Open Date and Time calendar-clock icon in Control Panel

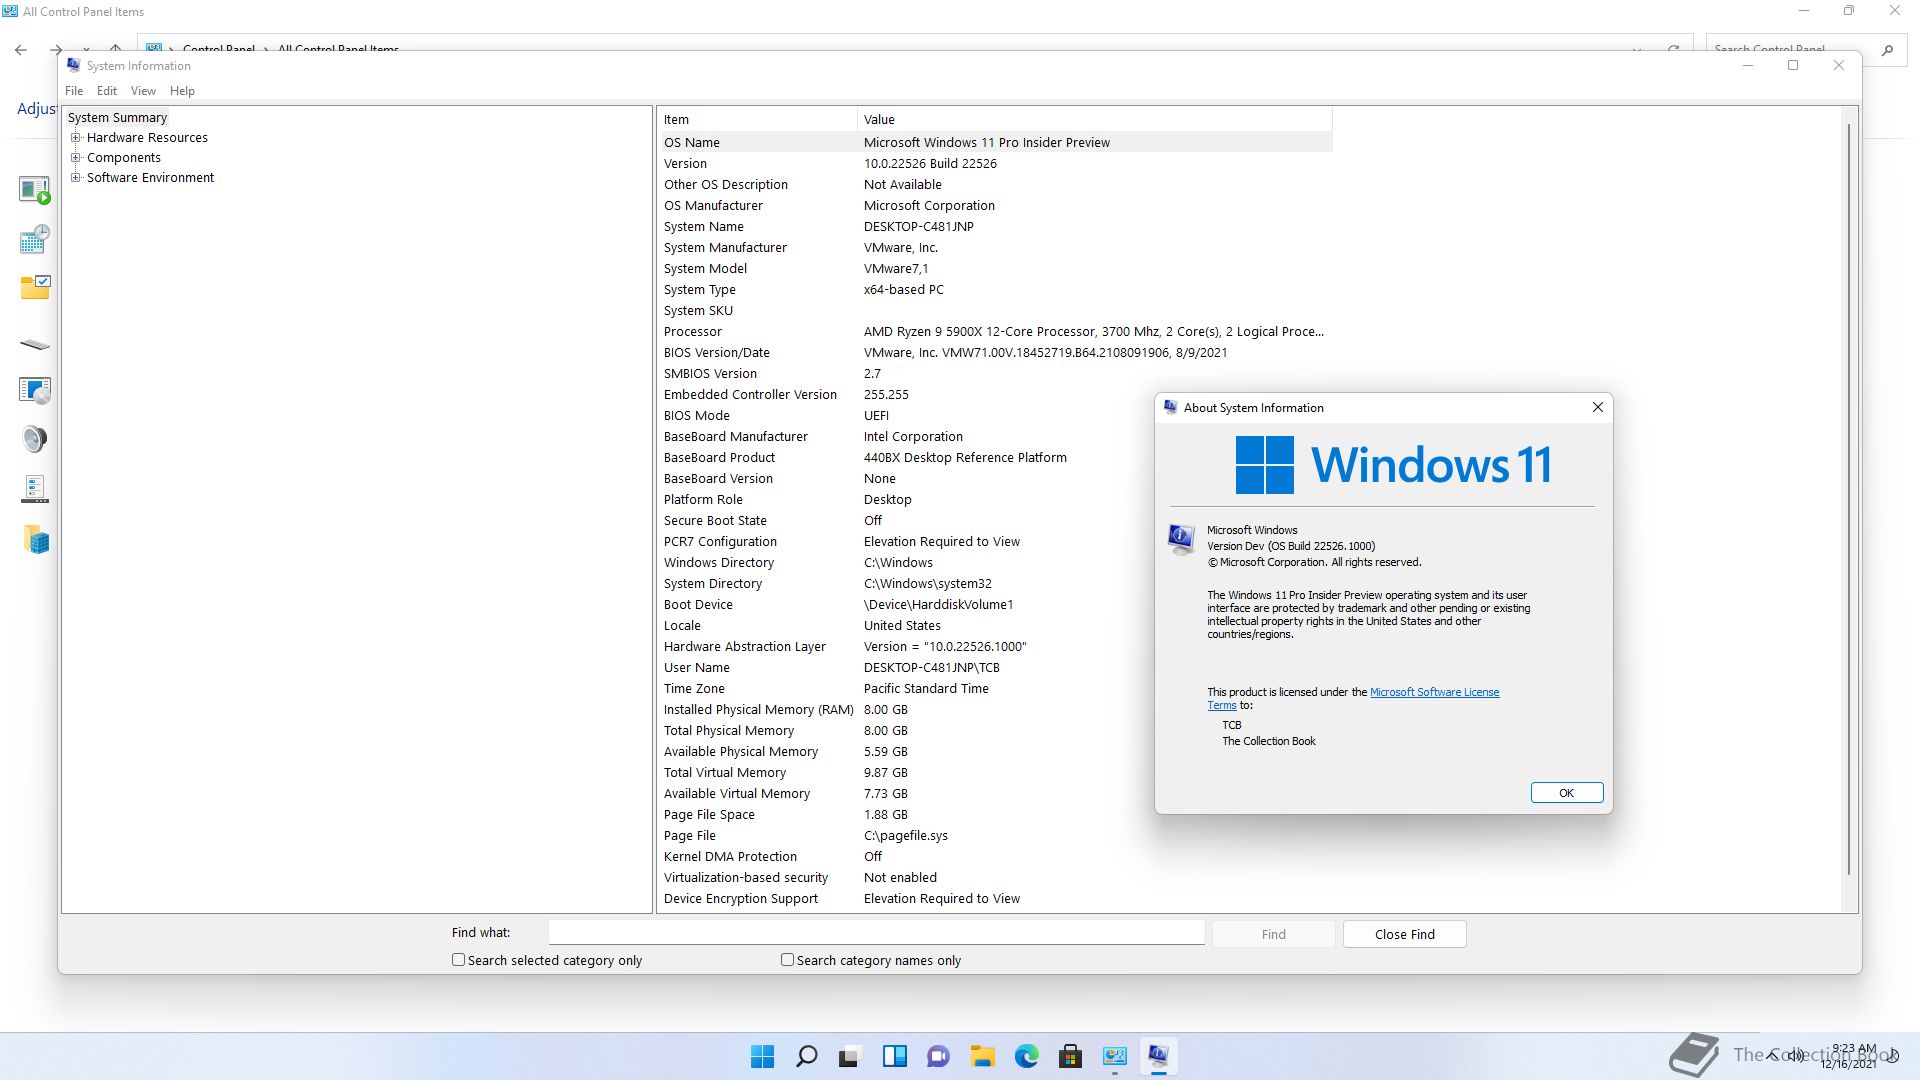[34, 238]
